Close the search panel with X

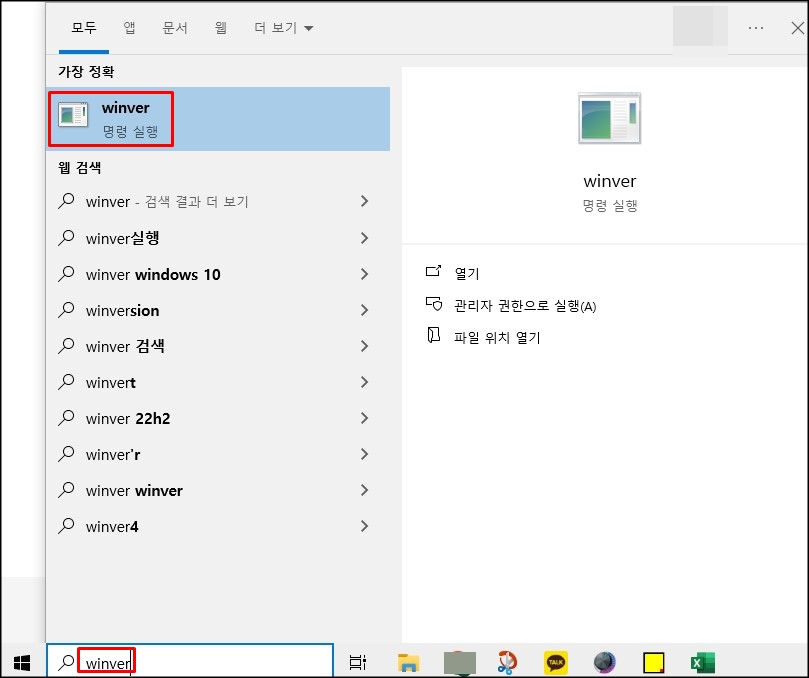[x=798, y=28]
